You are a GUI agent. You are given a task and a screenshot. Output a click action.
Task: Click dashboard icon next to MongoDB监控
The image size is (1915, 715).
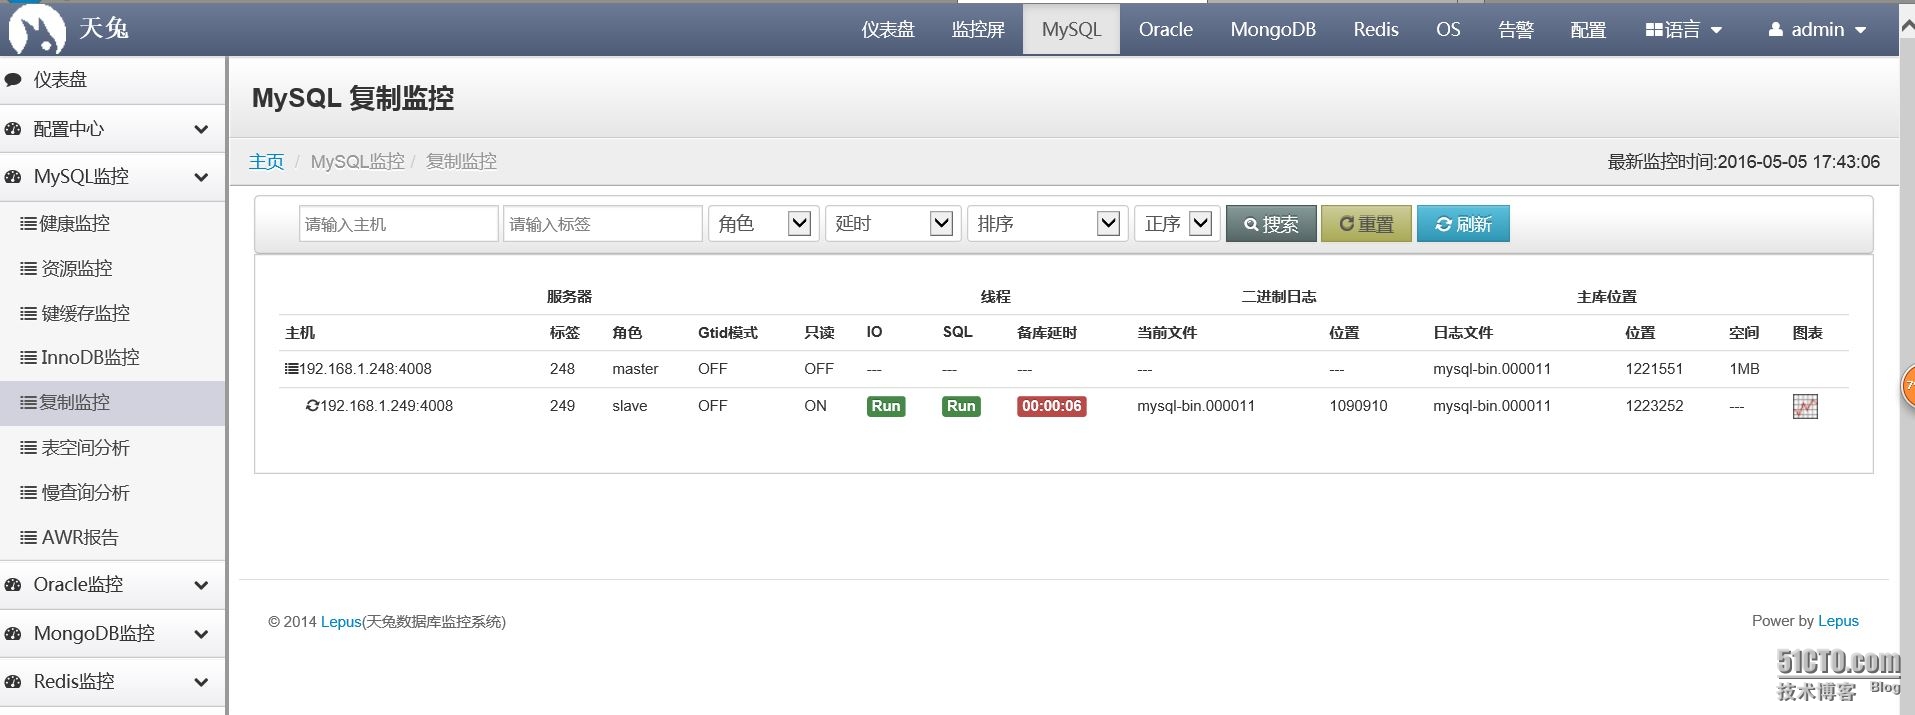(13, 634)
